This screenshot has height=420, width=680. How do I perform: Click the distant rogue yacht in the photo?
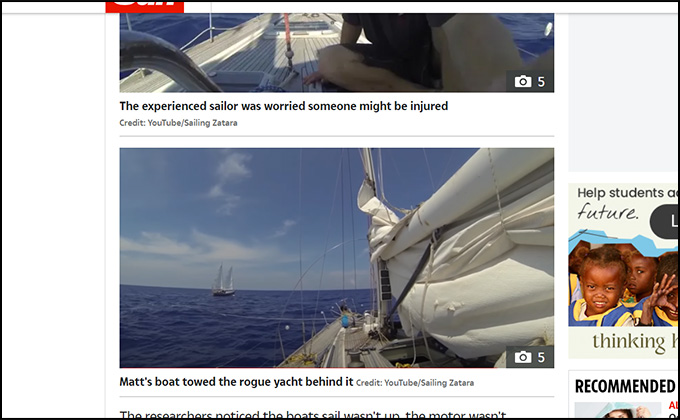[223, 280]
